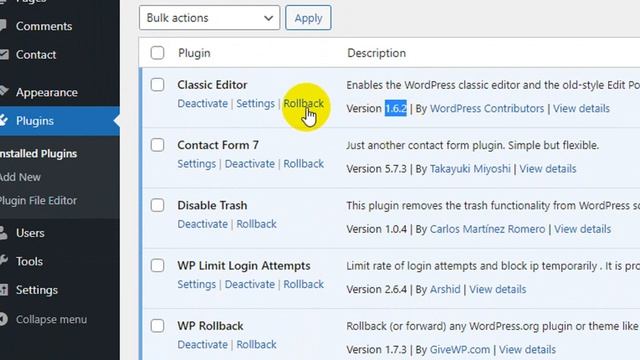This screenshot has height=360, width=640.
Task: Click the Comments speech bubble icon
Action: click(3, 26)
